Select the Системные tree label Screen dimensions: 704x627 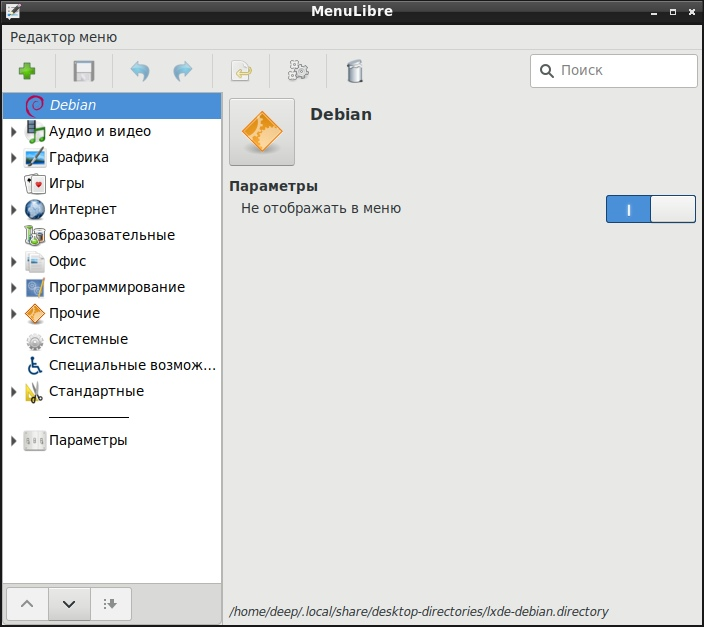pyautogui.click(x=88, y=340)
